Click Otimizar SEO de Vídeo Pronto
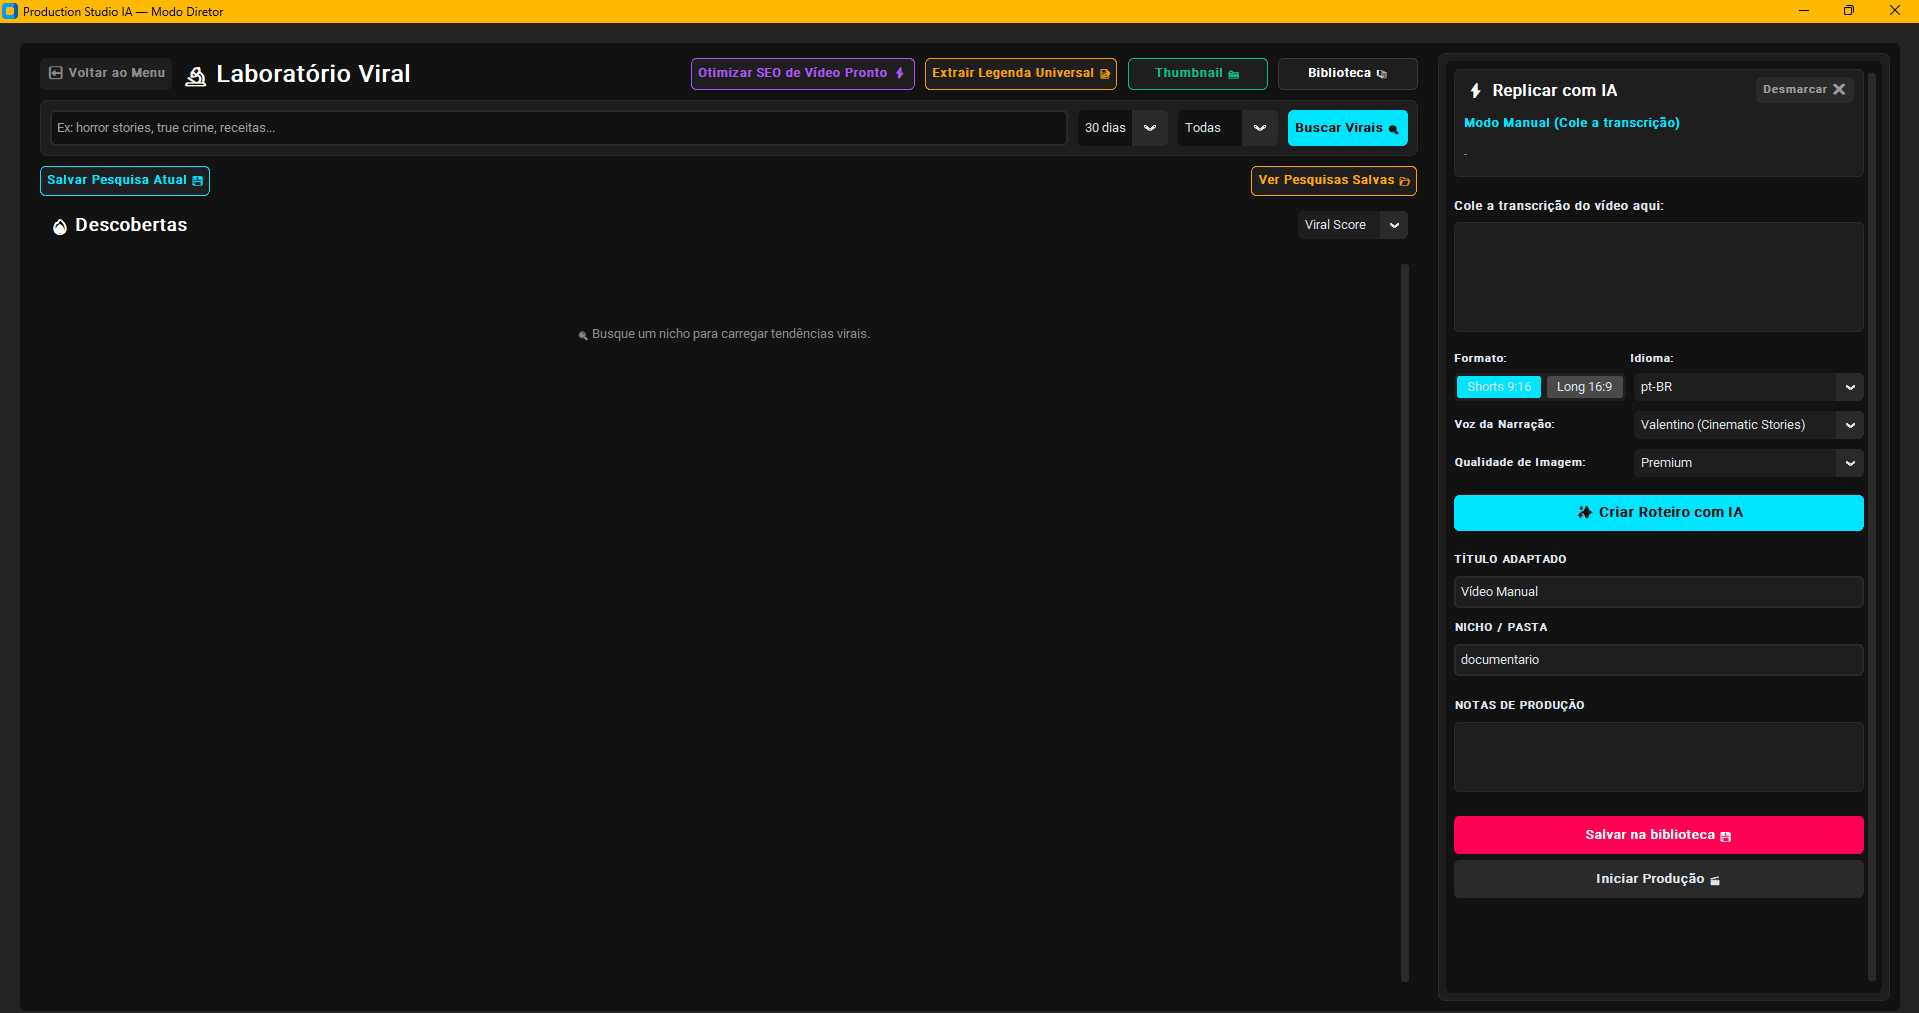1919x1013 pixels. (802, 74)
